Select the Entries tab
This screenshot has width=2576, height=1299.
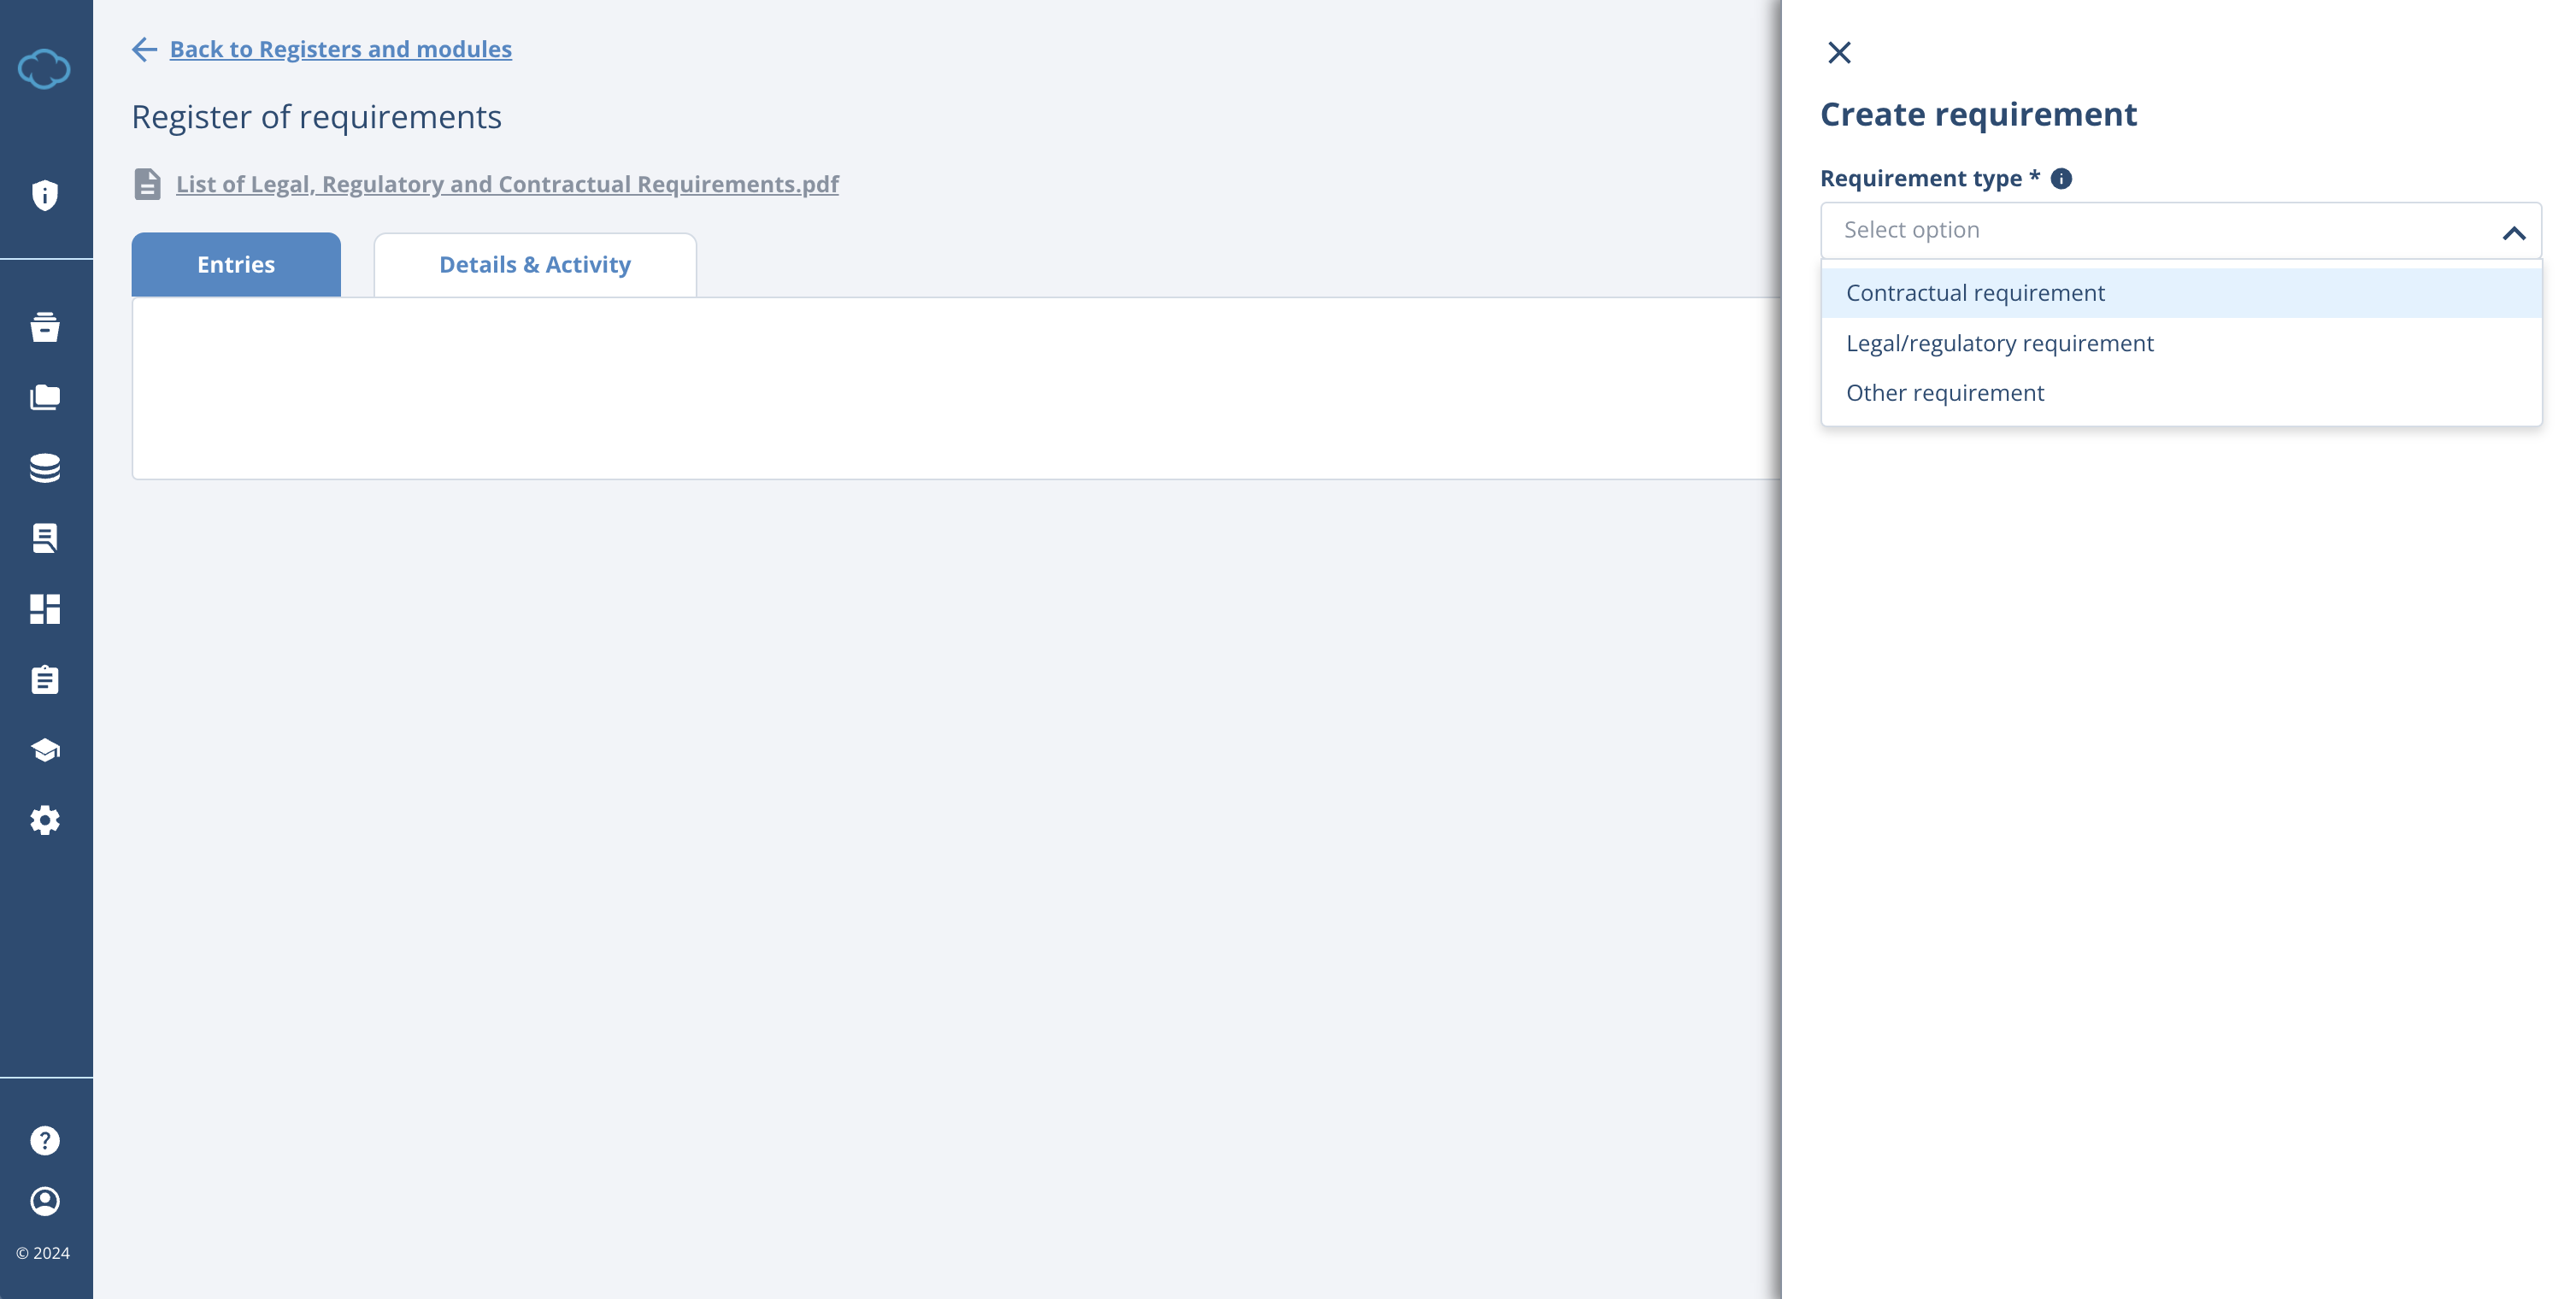[x=236, y=265]
